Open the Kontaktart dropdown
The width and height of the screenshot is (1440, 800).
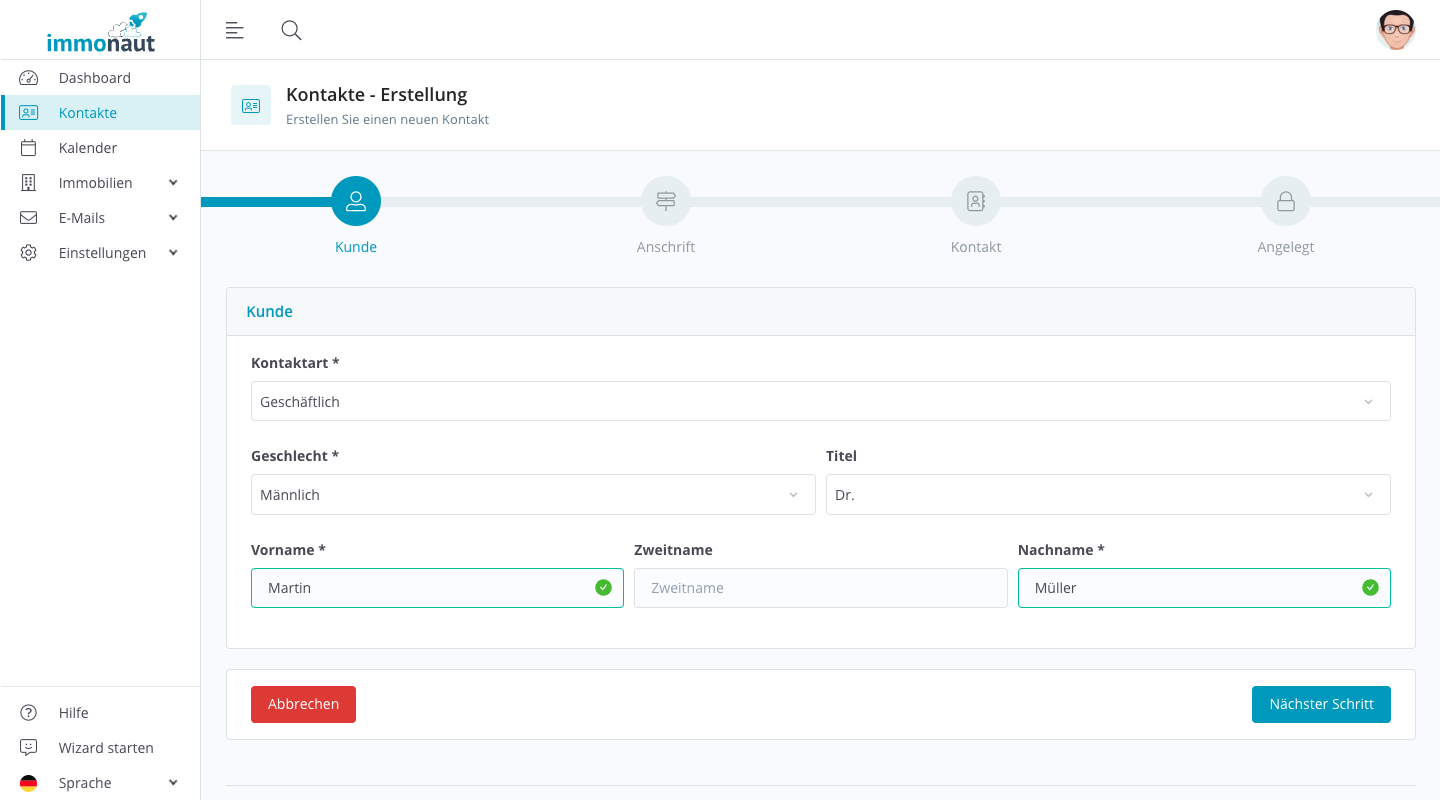coord(820,401)
